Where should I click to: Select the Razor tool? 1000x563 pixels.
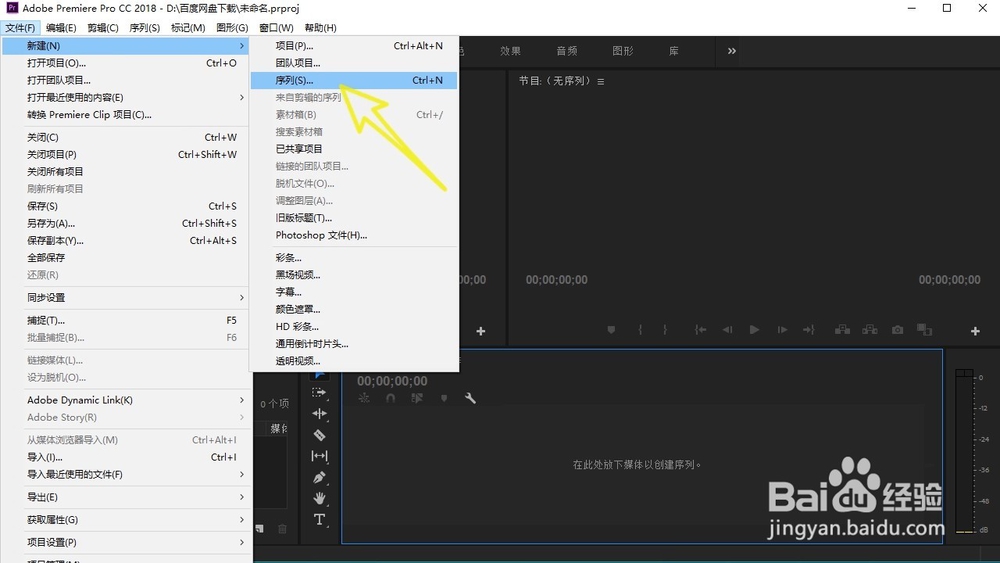coord(319,435)
